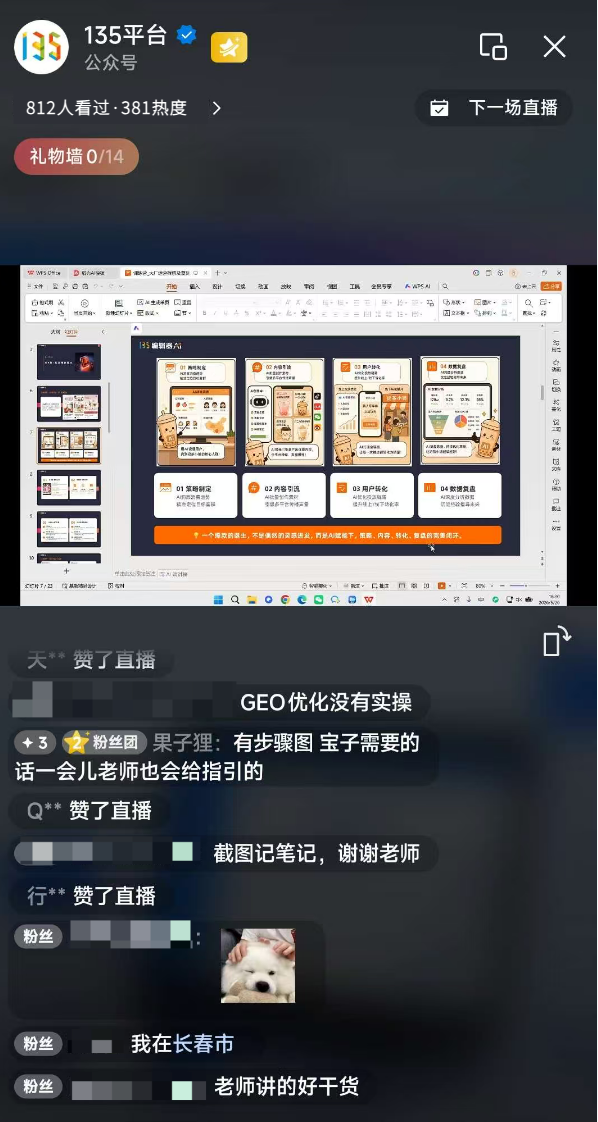The width and height of the screenshot is (598, 1122).
Task: Tap the +3 badge beside 果子狸's comment
Action: point(35,743)
